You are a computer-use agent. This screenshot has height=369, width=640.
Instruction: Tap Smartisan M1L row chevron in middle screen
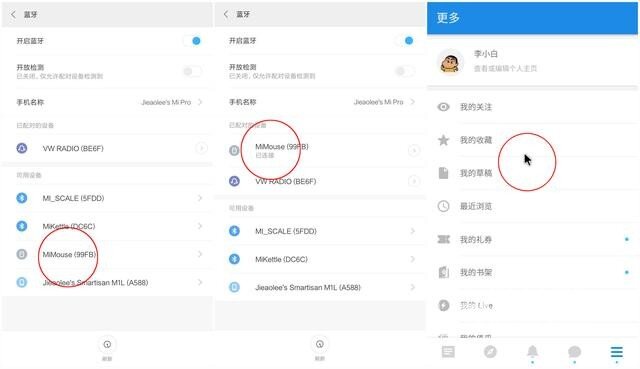coord(413,287)
